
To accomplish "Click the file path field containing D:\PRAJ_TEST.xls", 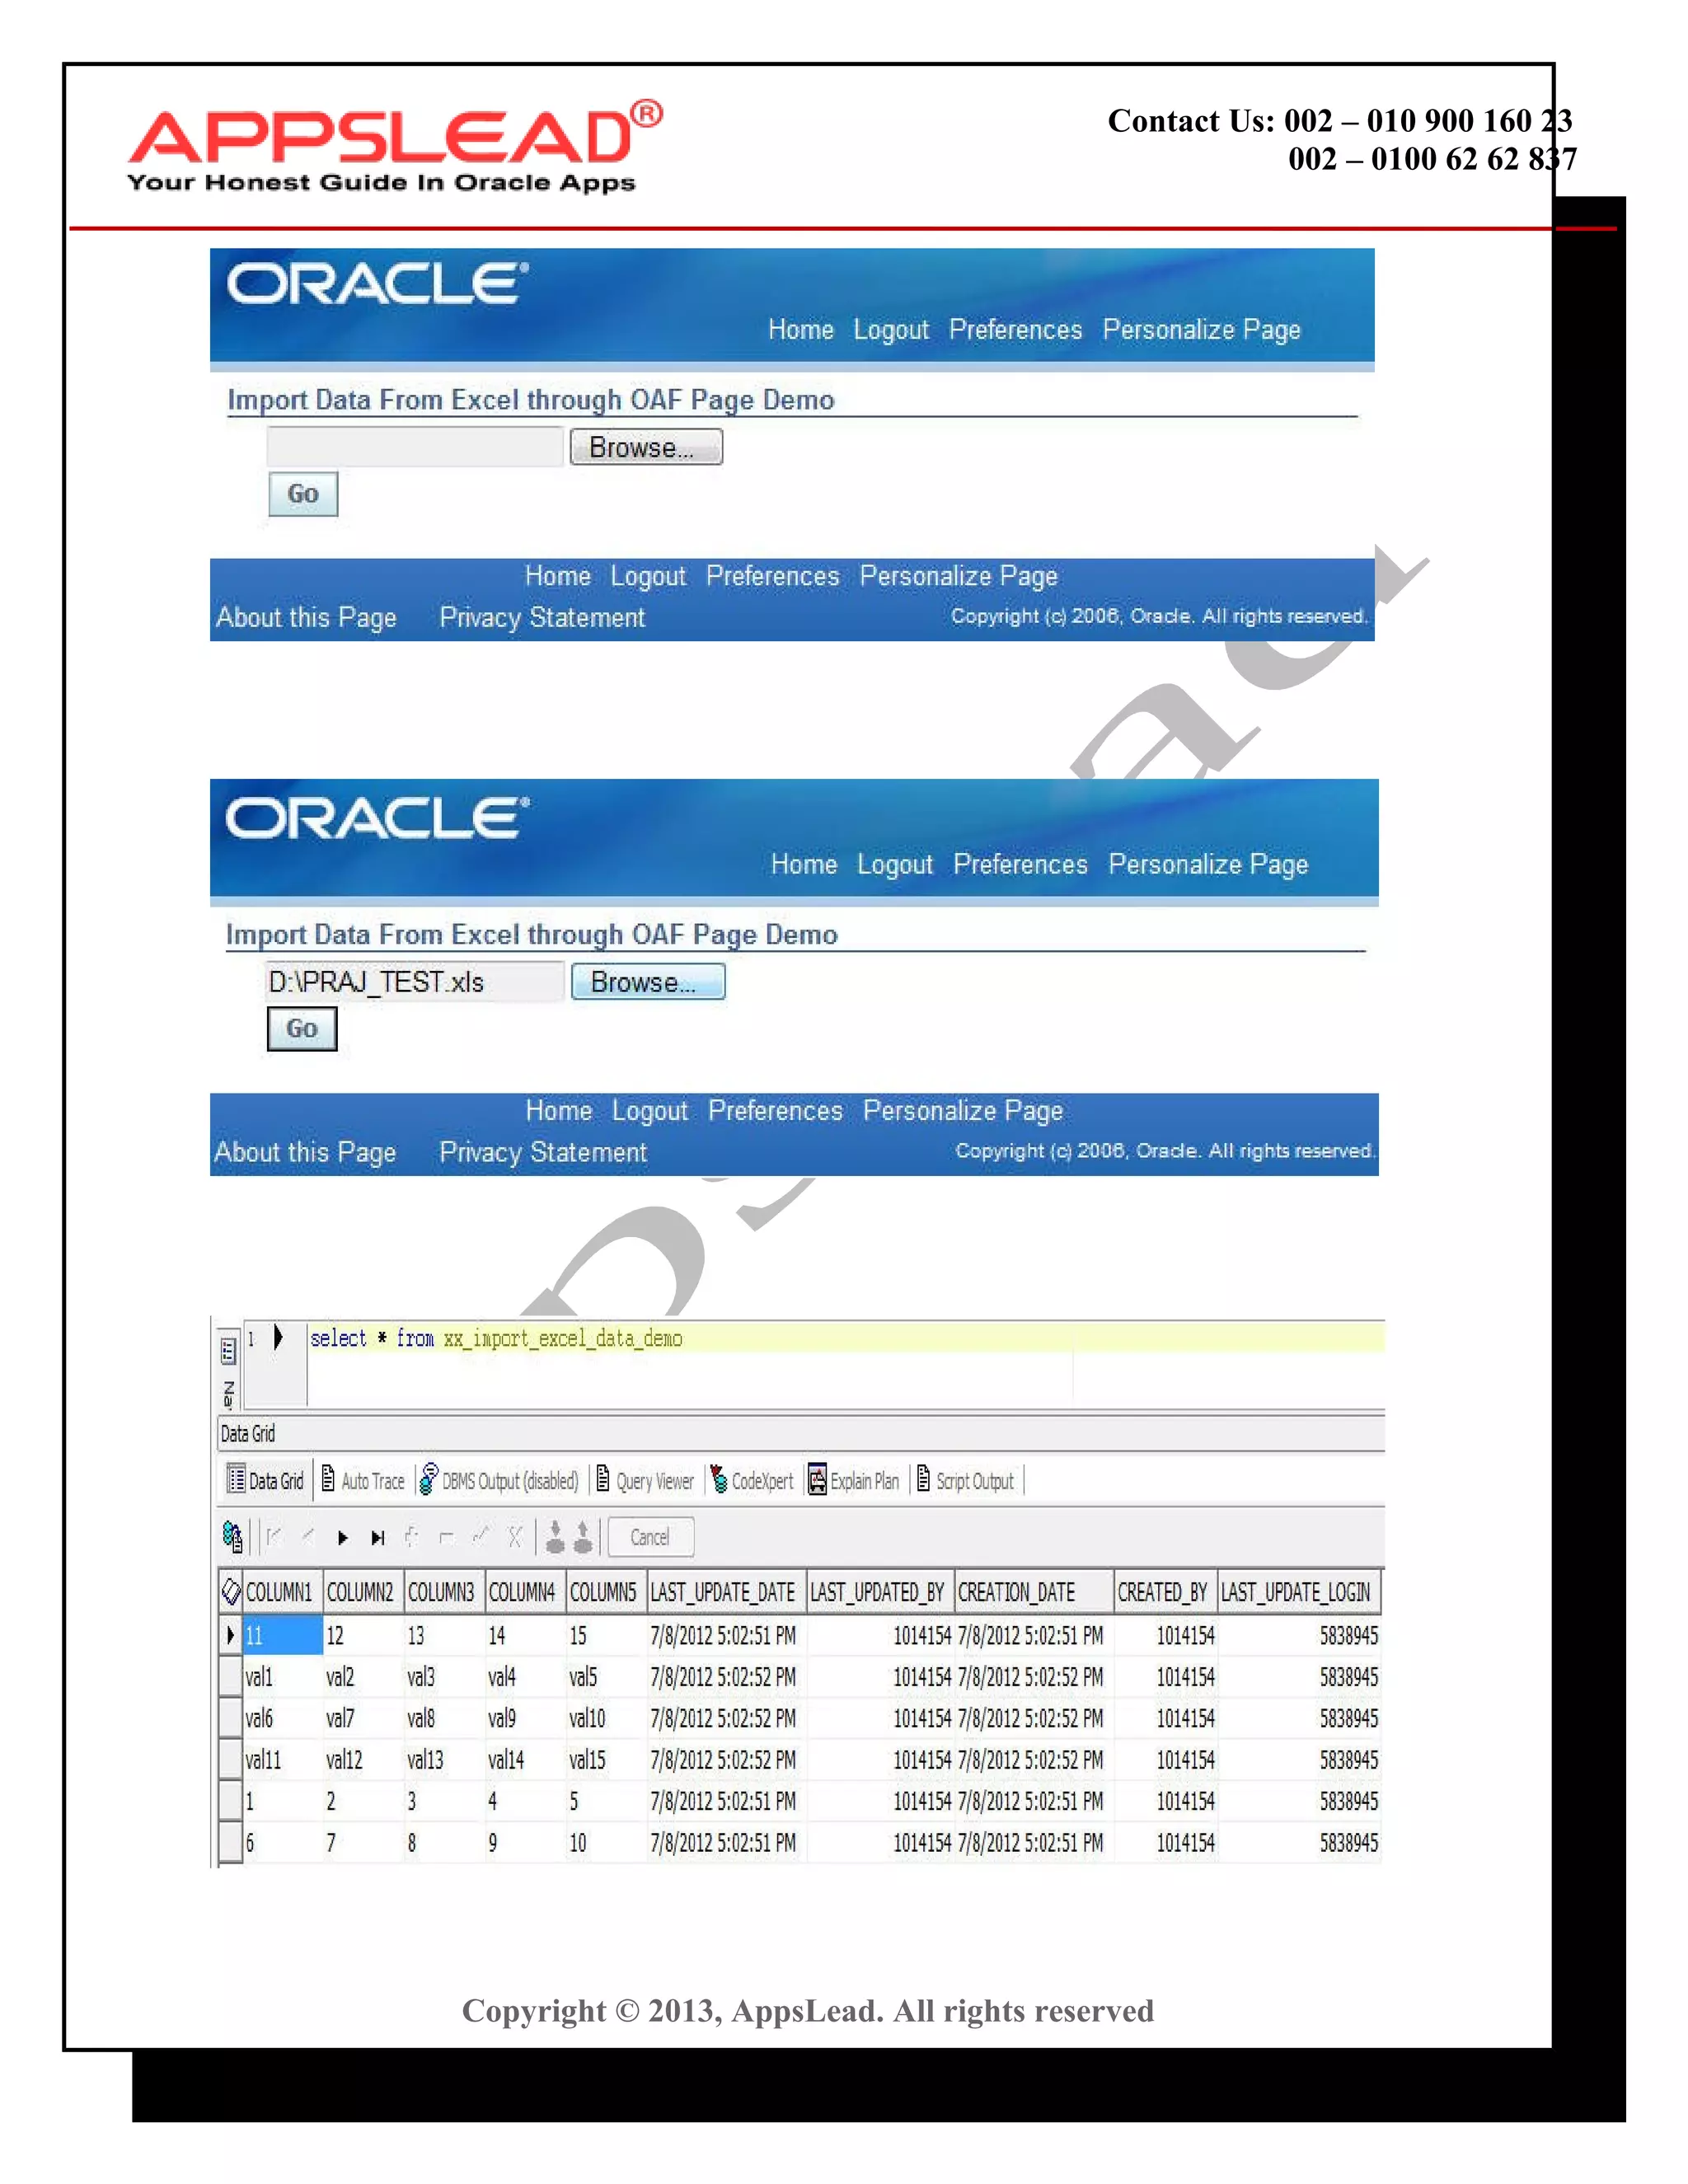I will tap(414, 982).
